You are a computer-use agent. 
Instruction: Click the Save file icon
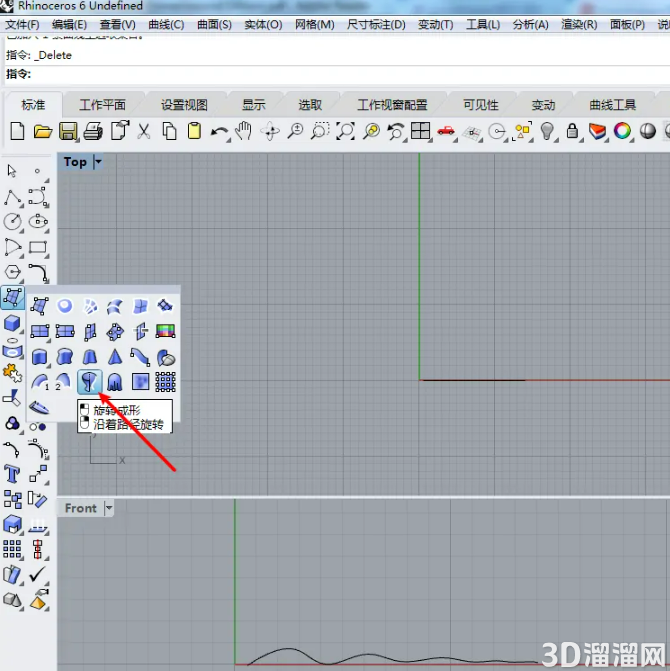pyautogui.click(x=68, y=131)
